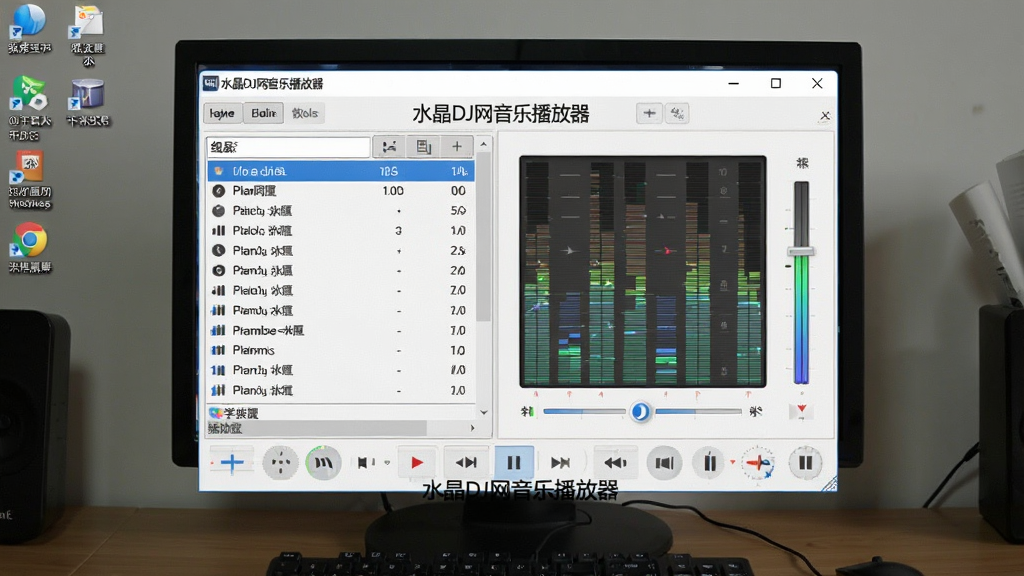The width and height of the screenshot is (1024, 576).
Task: Click the round disc icon of the 1.00 row
Action: [219, 191]
